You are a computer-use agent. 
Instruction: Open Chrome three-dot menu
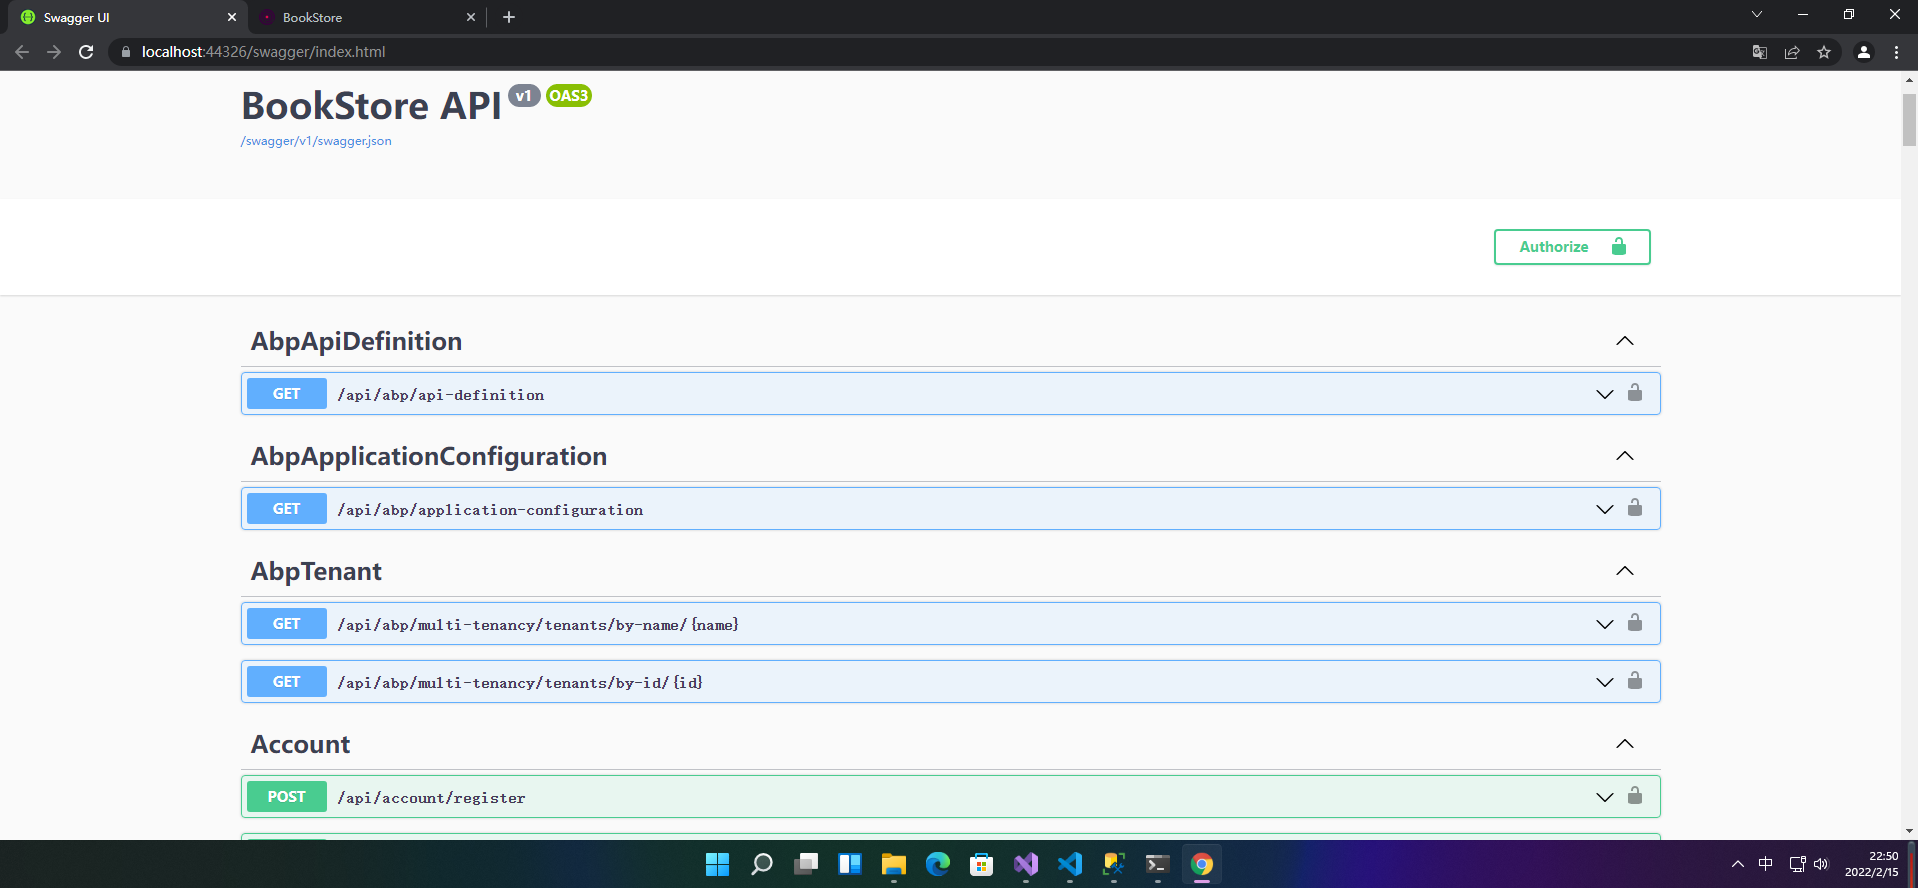tap(1896, 52)
